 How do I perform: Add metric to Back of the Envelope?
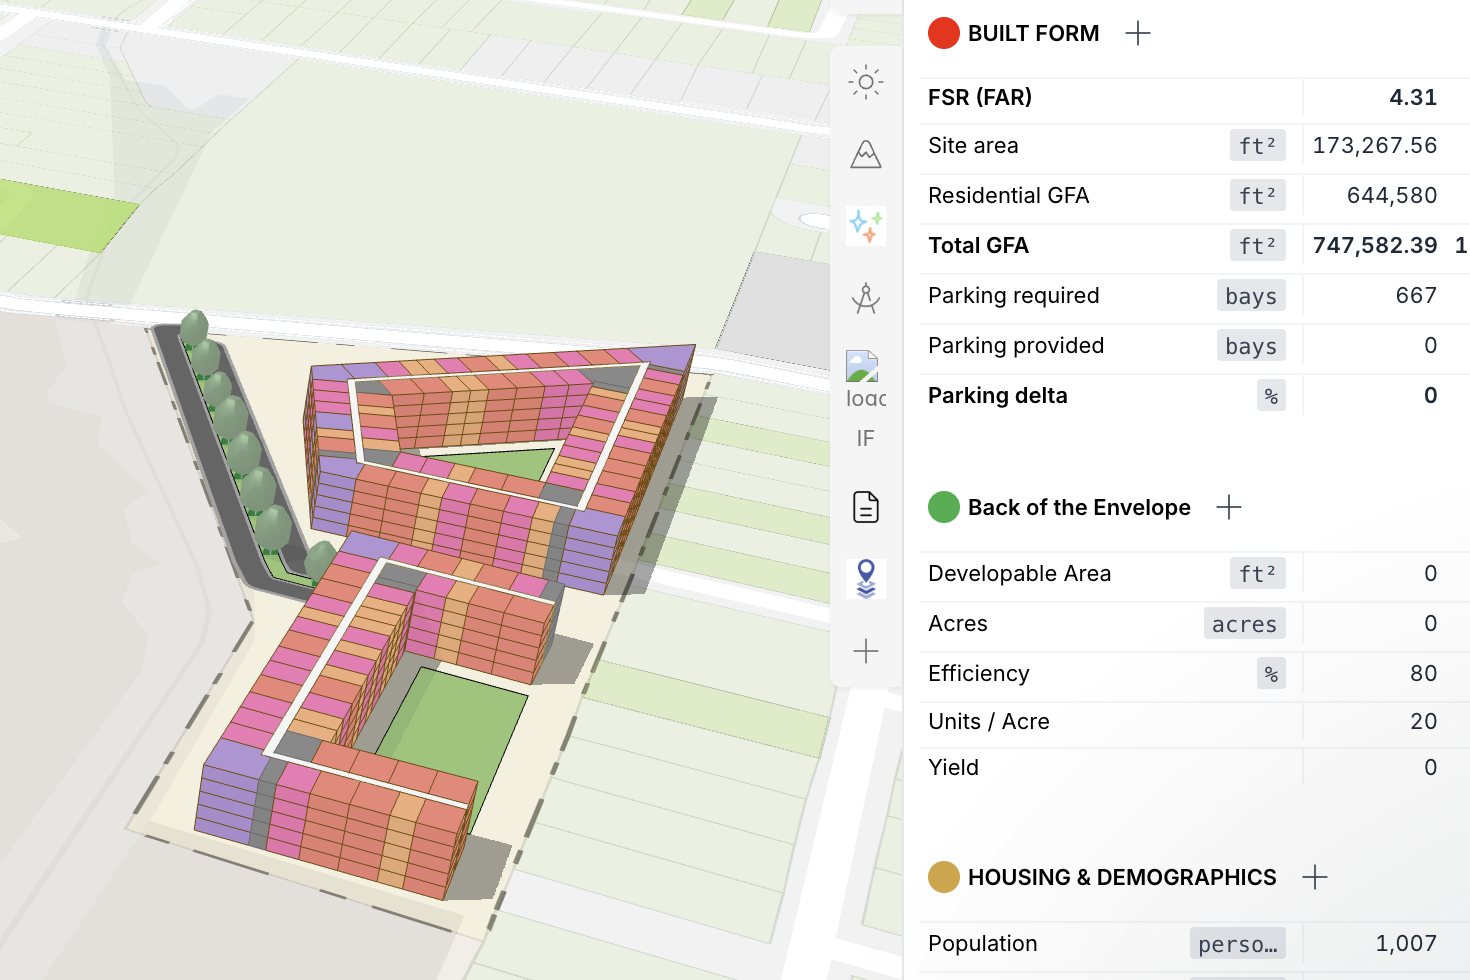click(1229, 507)
